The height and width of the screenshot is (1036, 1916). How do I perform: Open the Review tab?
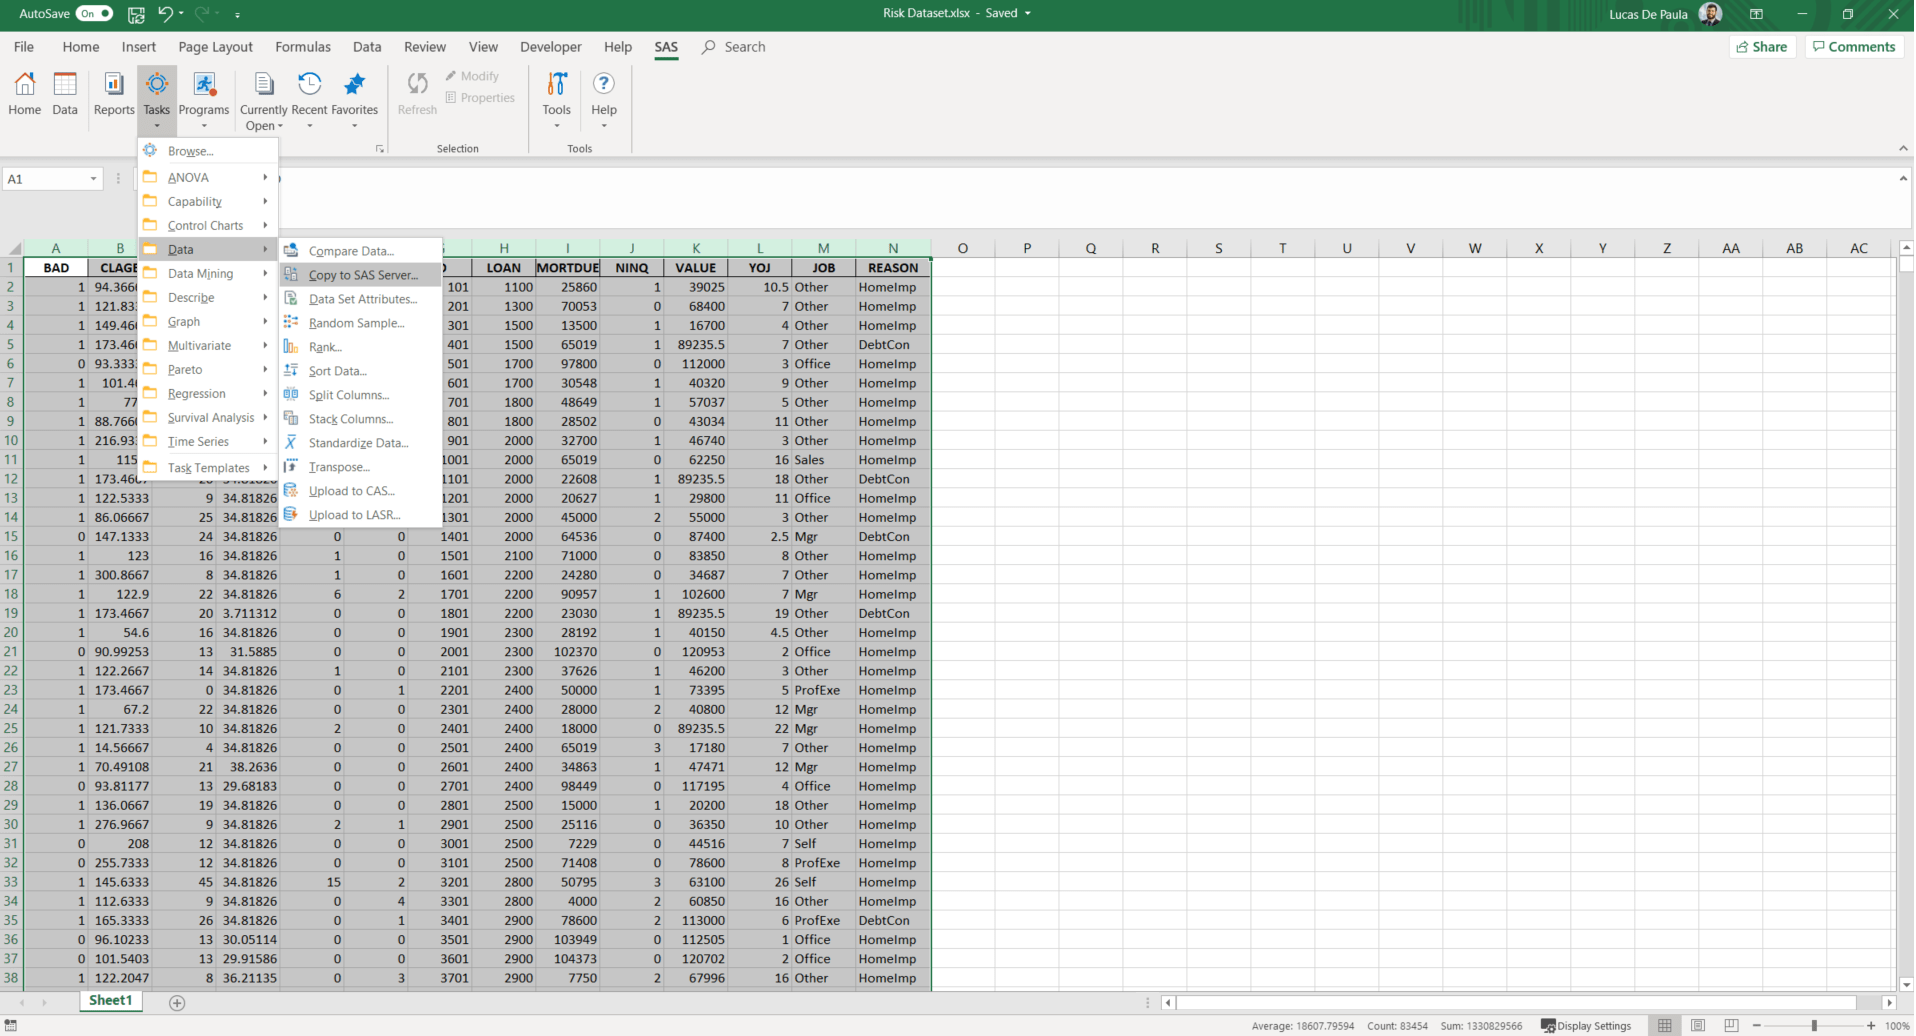click(424, 46)
